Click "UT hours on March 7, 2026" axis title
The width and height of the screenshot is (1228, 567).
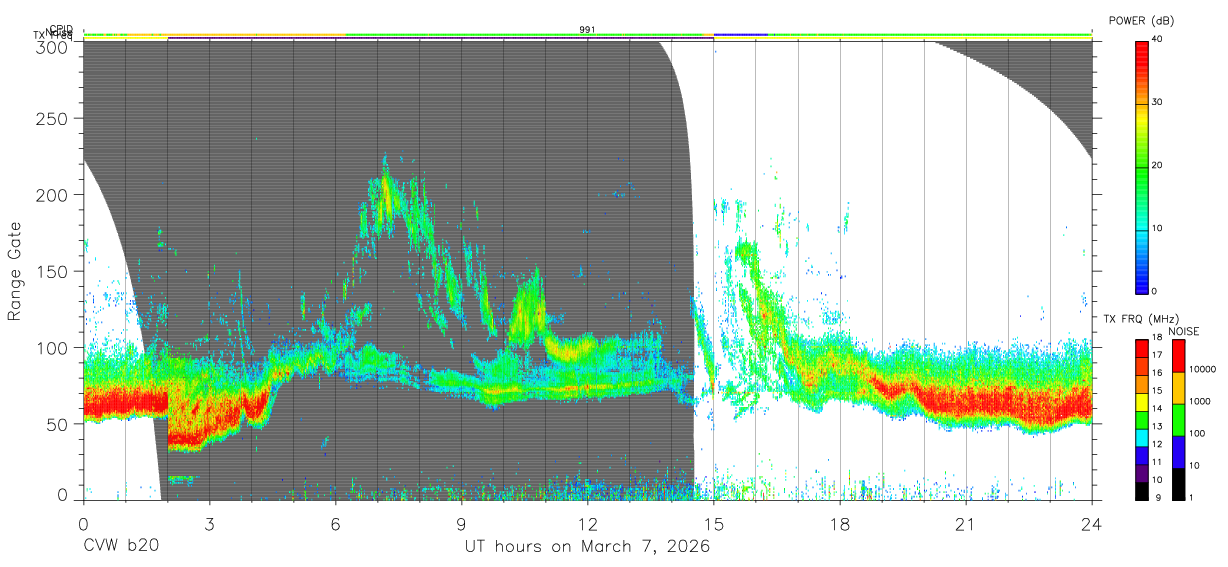pyautogui.click(x=586, y=547)
